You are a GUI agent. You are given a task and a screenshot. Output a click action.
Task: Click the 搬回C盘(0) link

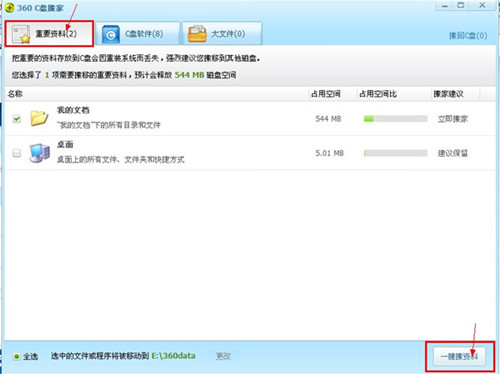[x=468, y=36]
